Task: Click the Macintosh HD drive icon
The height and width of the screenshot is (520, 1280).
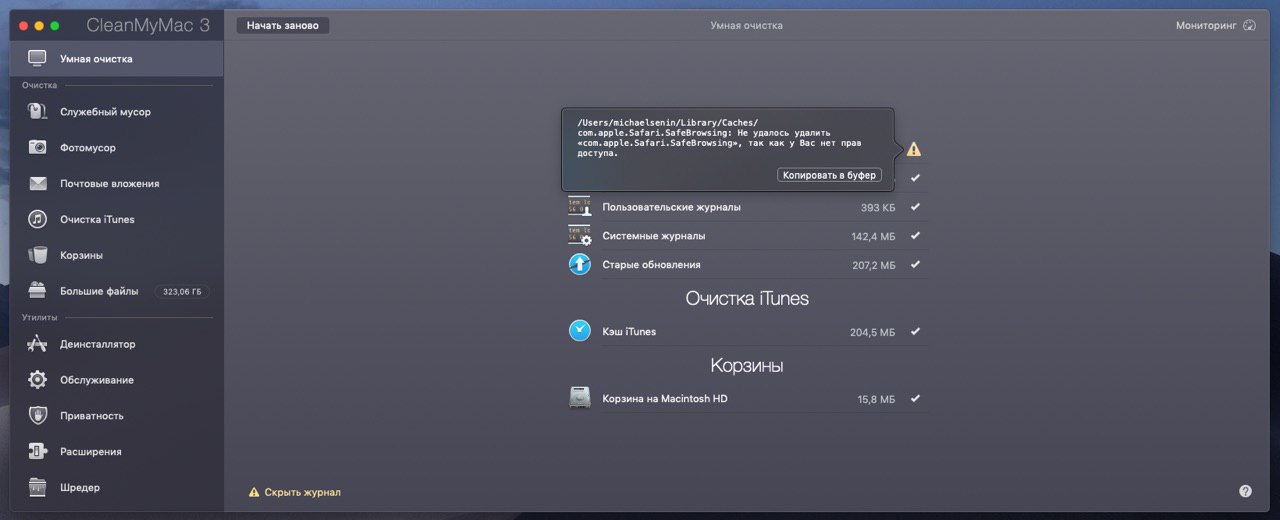Action: point(580,398)
